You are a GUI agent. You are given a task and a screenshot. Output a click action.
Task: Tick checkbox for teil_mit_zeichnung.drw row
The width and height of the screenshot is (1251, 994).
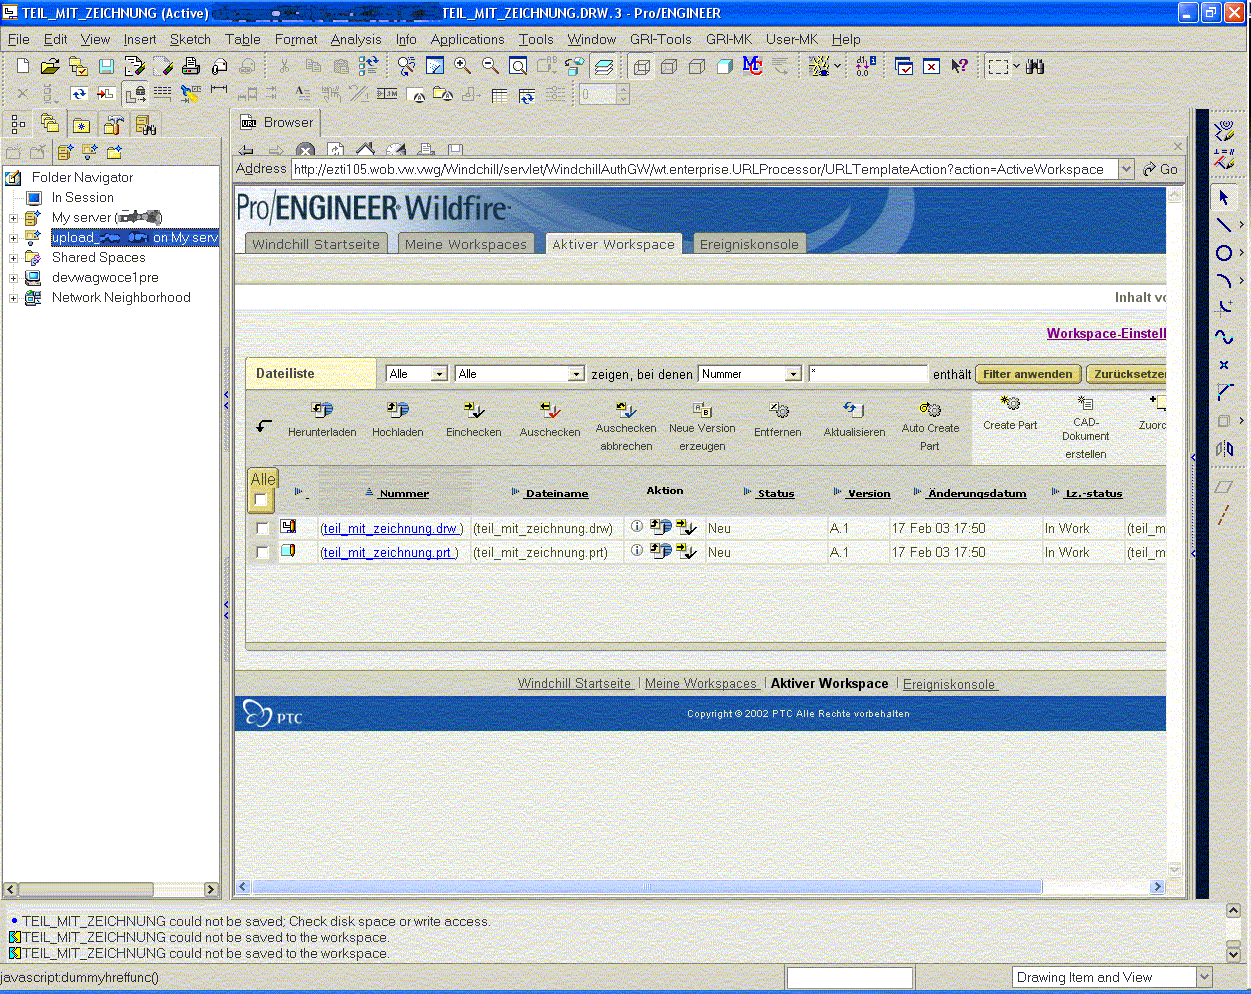262,528
